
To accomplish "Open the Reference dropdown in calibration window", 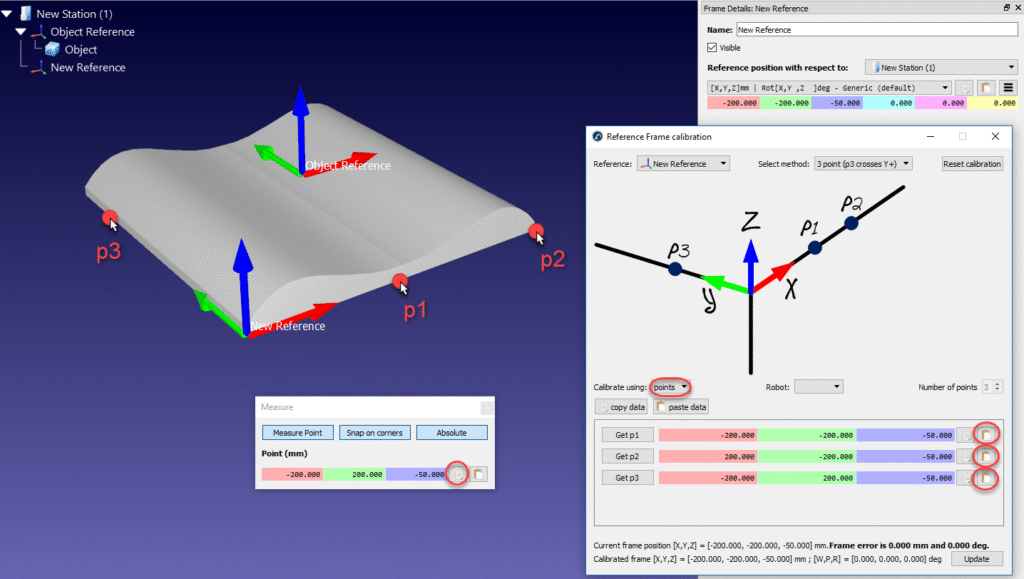I will tap(683, 163).
